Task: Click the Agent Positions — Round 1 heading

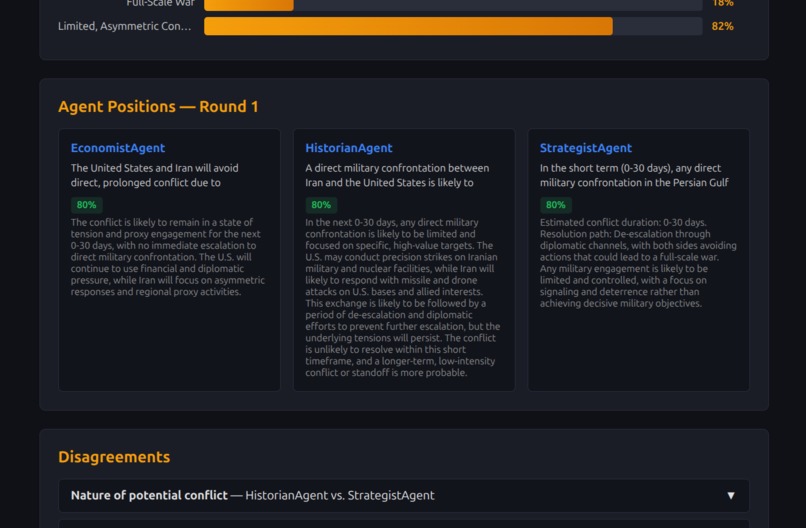Action: tap(158, 106)
